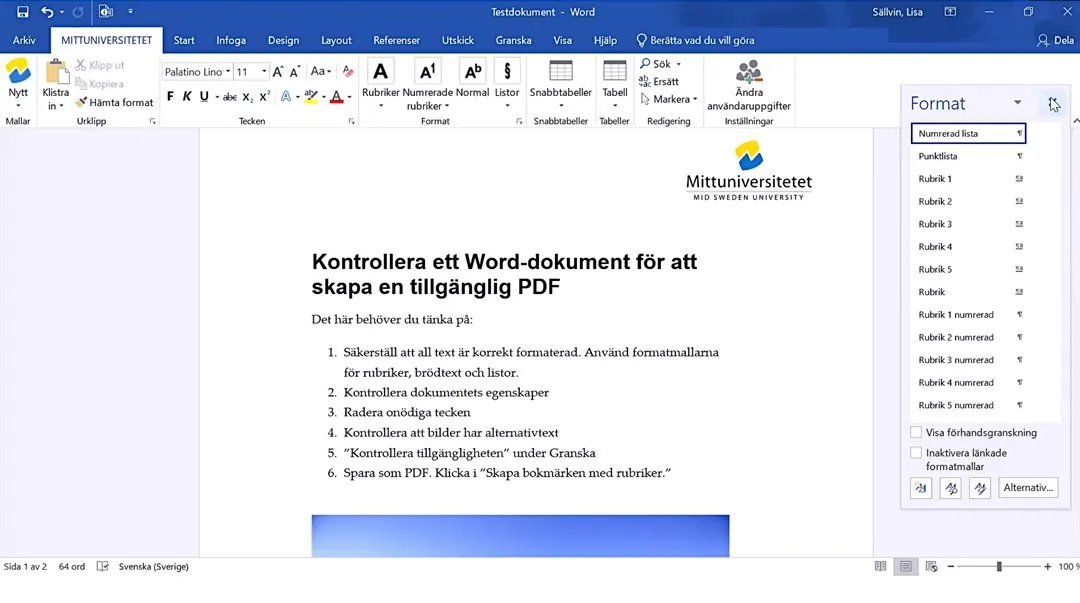Click the Alternativ button in Format pane
This screenshot has width=1080, height=603.
click(1028, 487)
